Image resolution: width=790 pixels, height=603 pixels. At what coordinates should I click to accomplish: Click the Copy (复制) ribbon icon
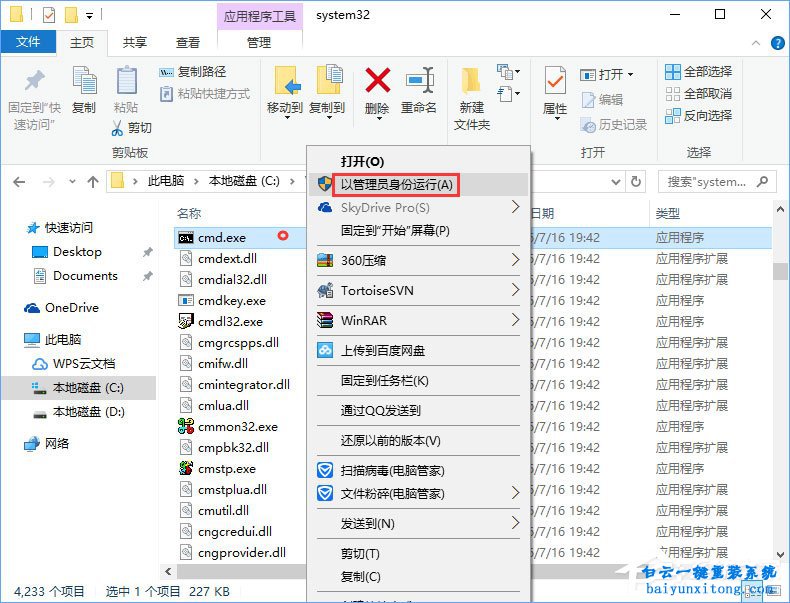[84, 81]
